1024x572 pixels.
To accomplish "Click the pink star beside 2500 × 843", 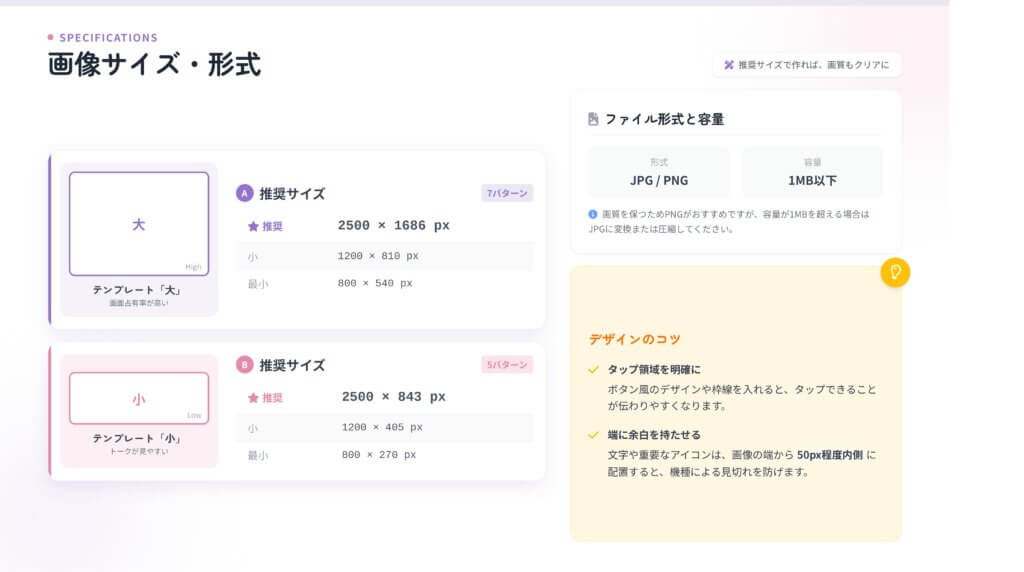I will tap(253, 398).
